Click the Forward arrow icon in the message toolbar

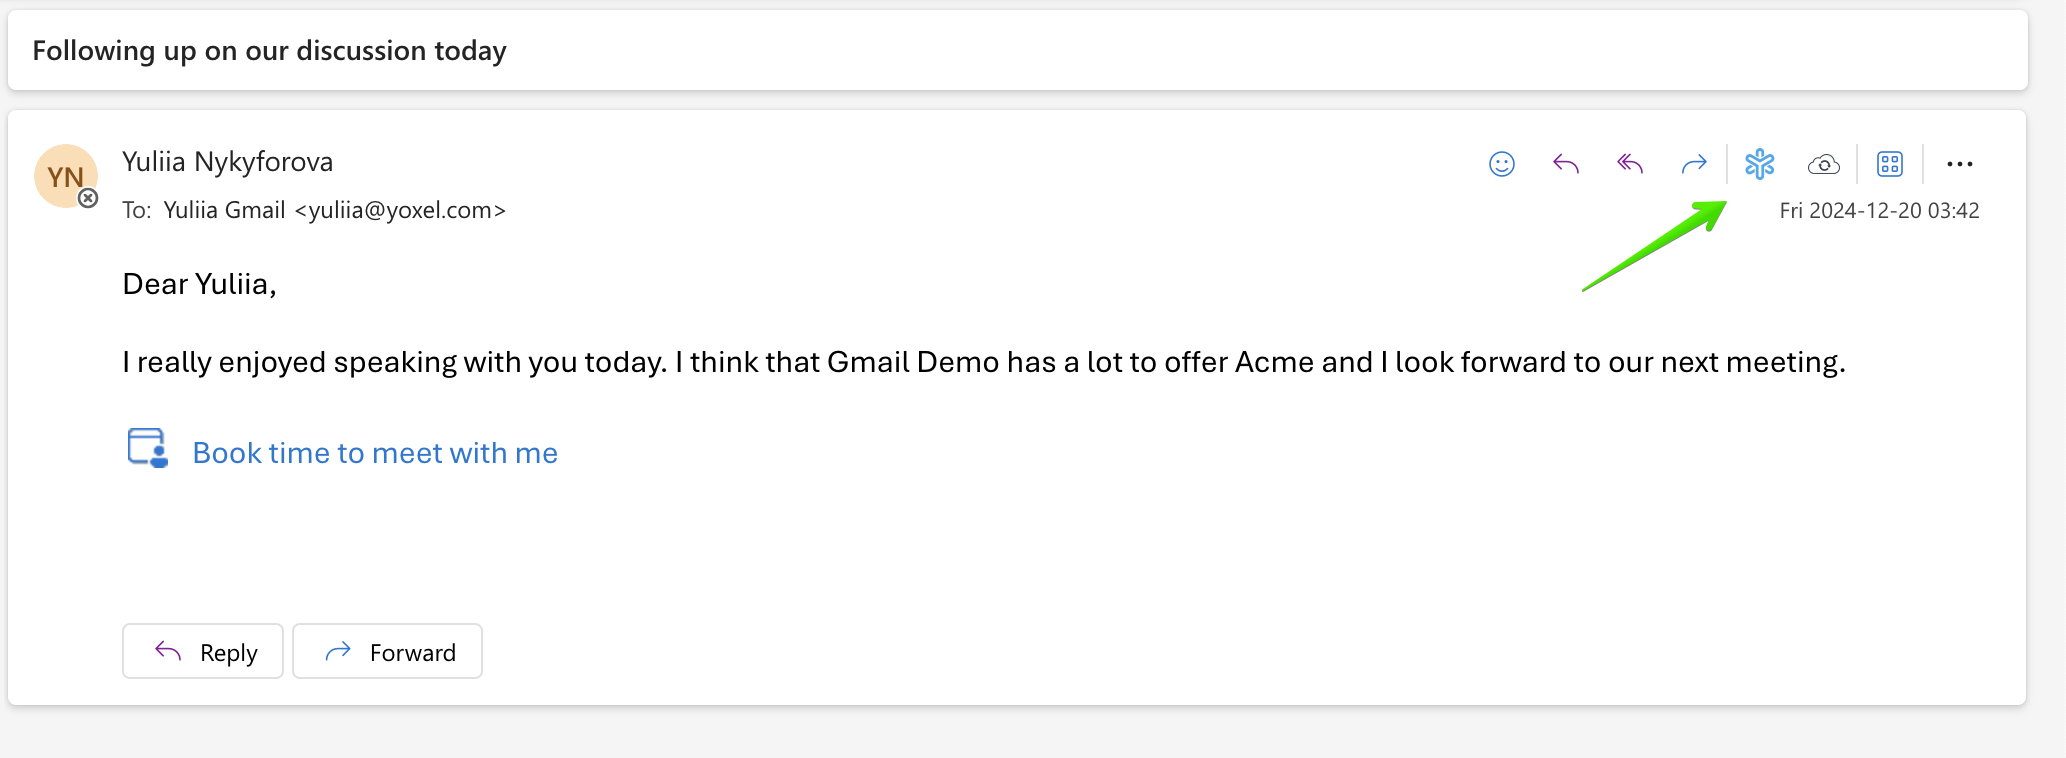(1694, 164)
